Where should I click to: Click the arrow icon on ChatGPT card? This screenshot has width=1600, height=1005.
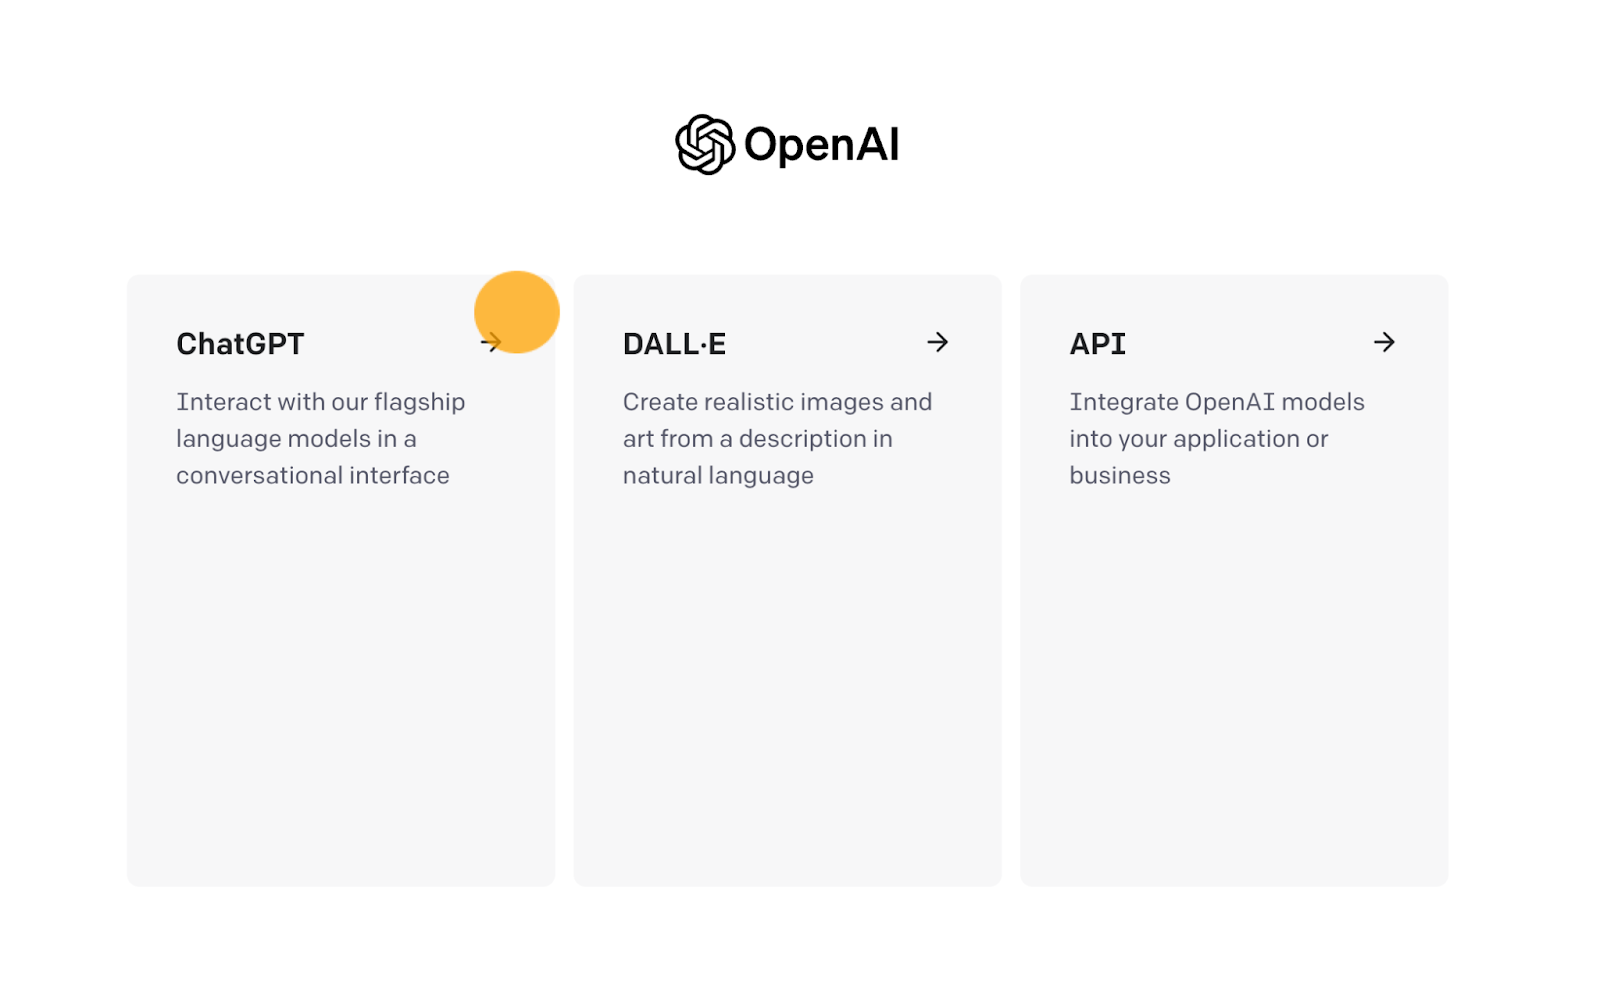(491, 343)
